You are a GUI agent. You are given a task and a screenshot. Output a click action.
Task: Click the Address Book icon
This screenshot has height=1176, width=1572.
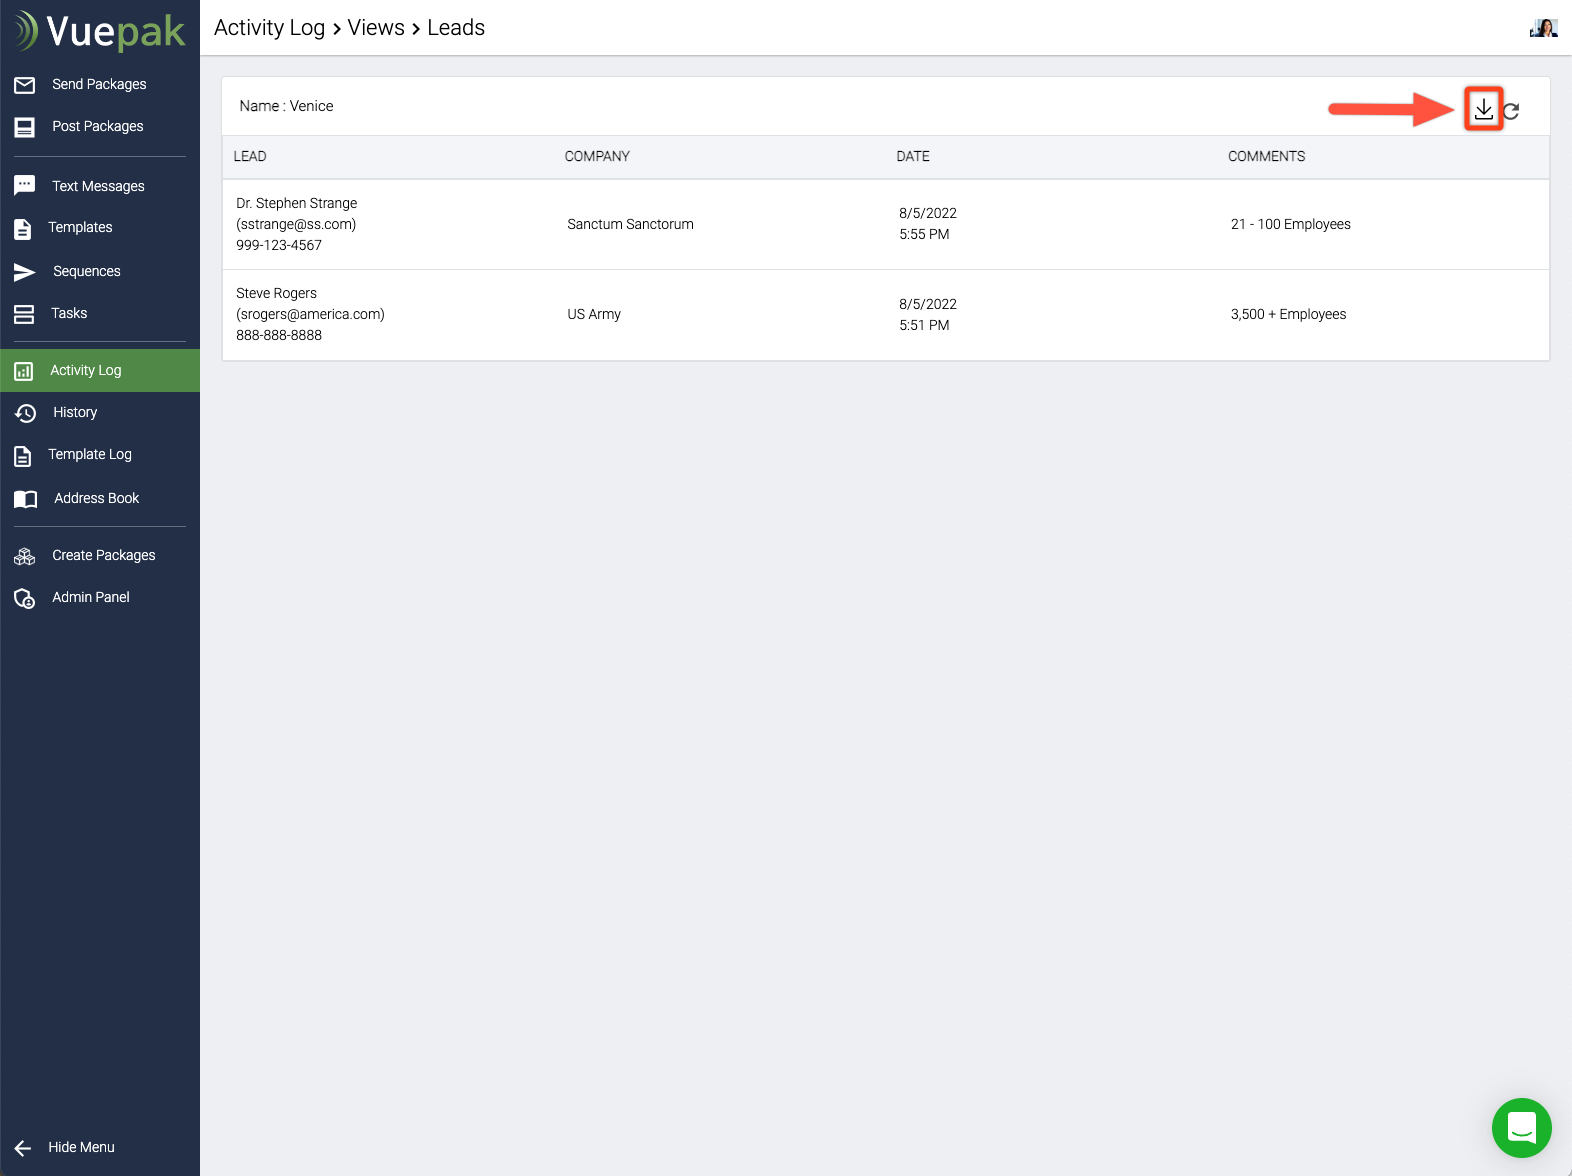tap(25, 499)
